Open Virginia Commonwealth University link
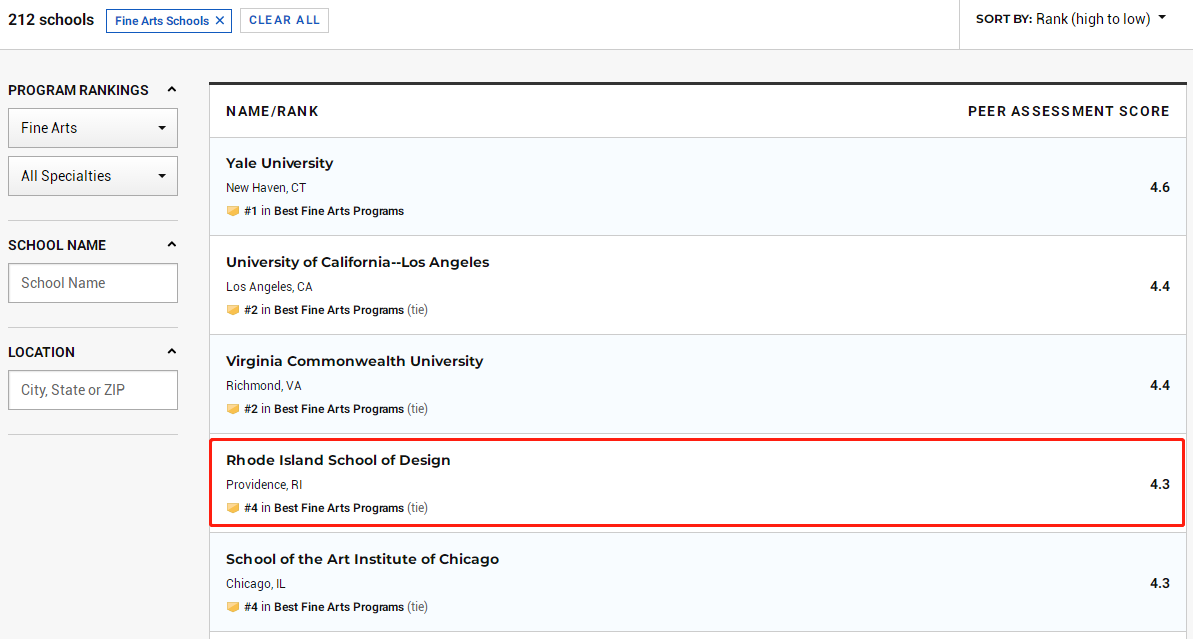Image resolution: width=1193 pixels, height=639 pixels. tap(355, 361)
